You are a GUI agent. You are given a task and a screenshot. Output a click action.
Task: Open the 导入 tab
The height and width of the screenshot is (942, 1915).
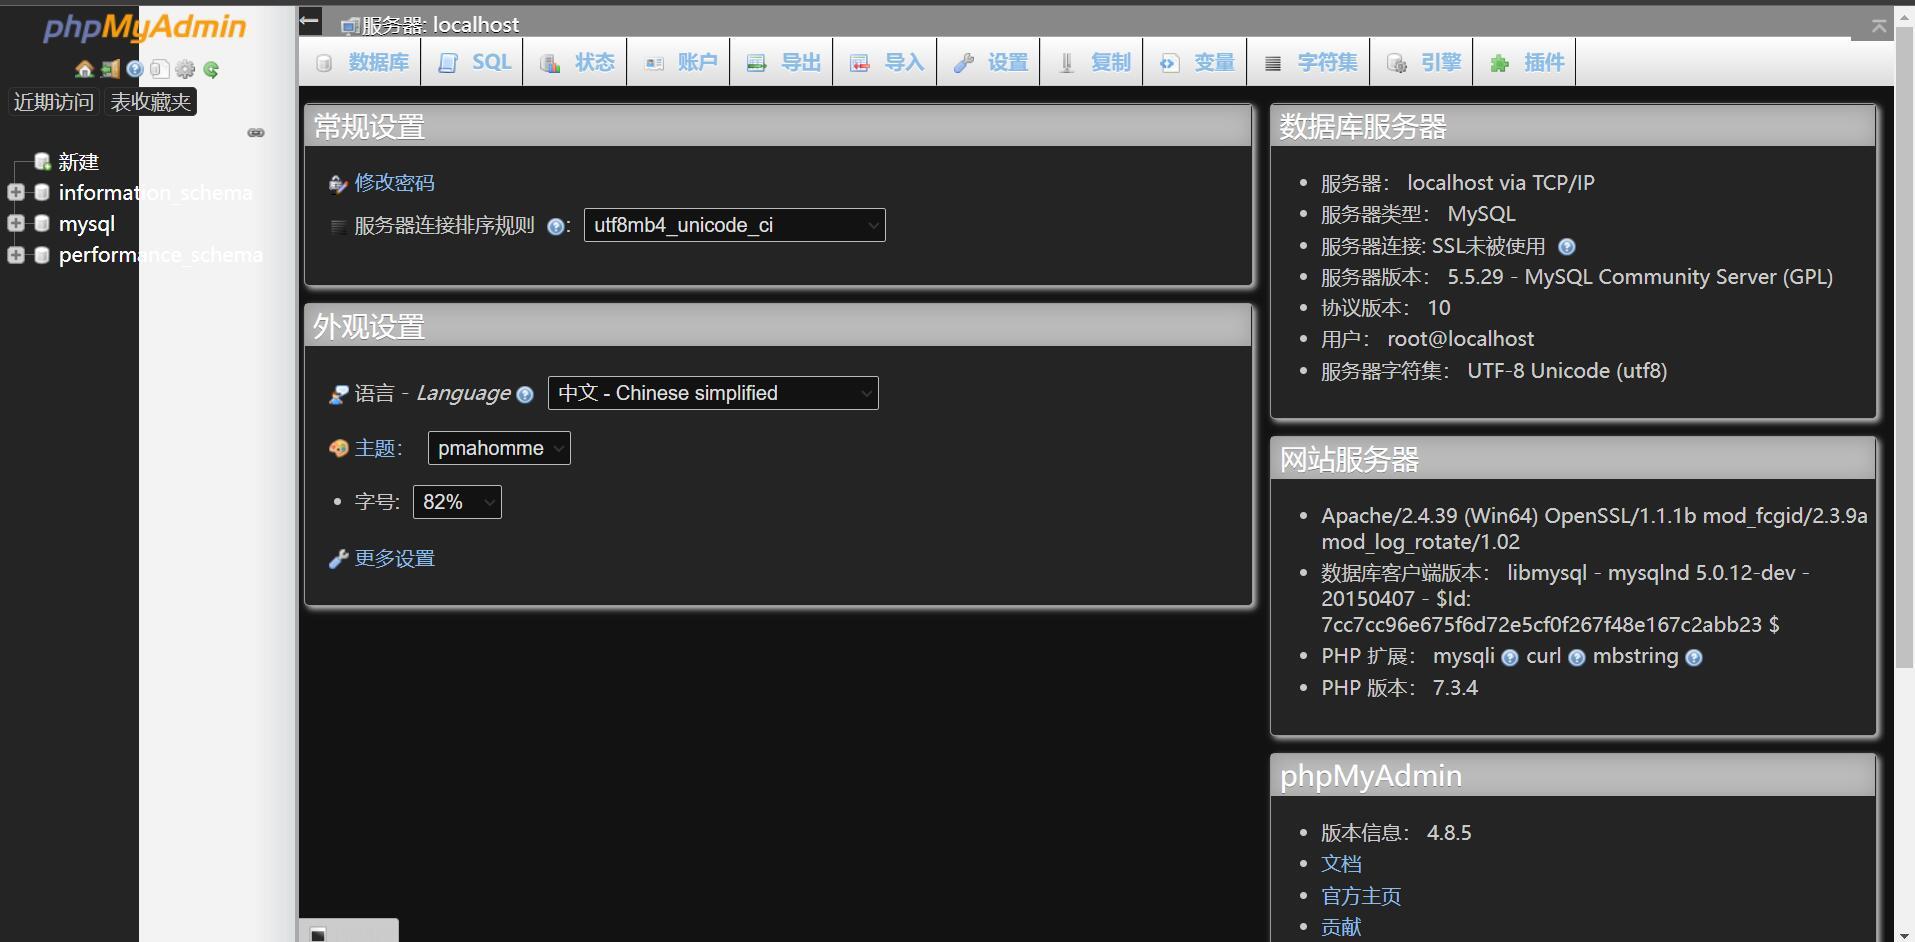pos(885,62)
